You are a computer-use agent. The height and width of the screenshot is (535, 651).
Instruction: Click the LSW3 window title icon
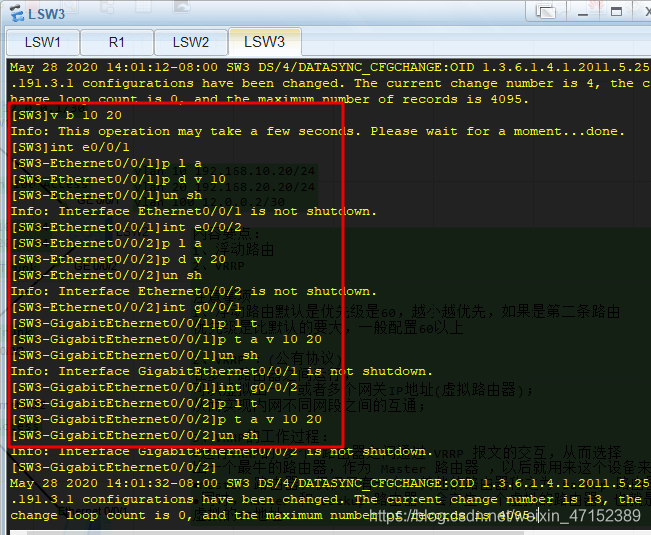(x=17, y=13)
